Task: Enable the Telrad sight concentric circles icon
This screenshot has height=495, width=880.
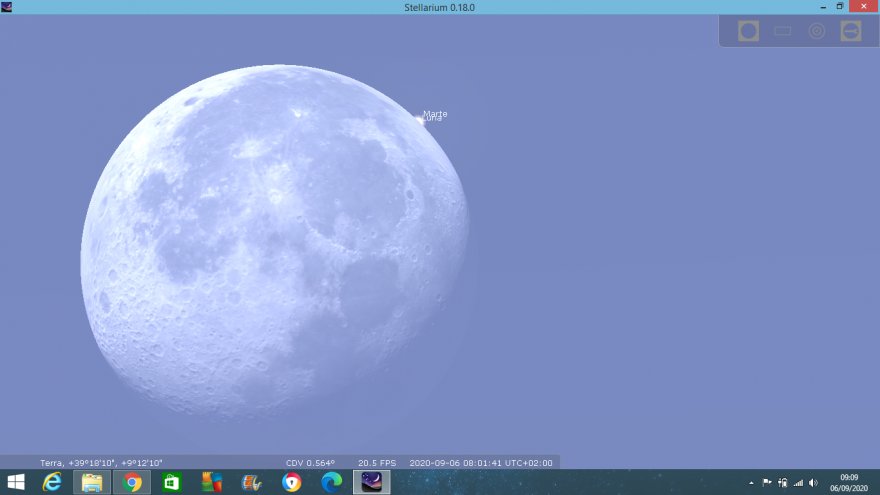Action: click(817, 31)
